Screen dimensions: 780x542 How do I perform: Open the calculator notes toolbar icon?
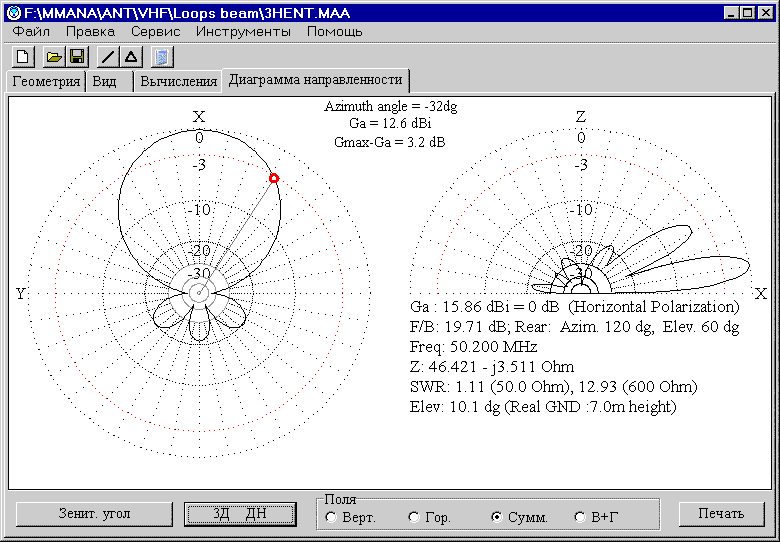[x=162, y=57]
